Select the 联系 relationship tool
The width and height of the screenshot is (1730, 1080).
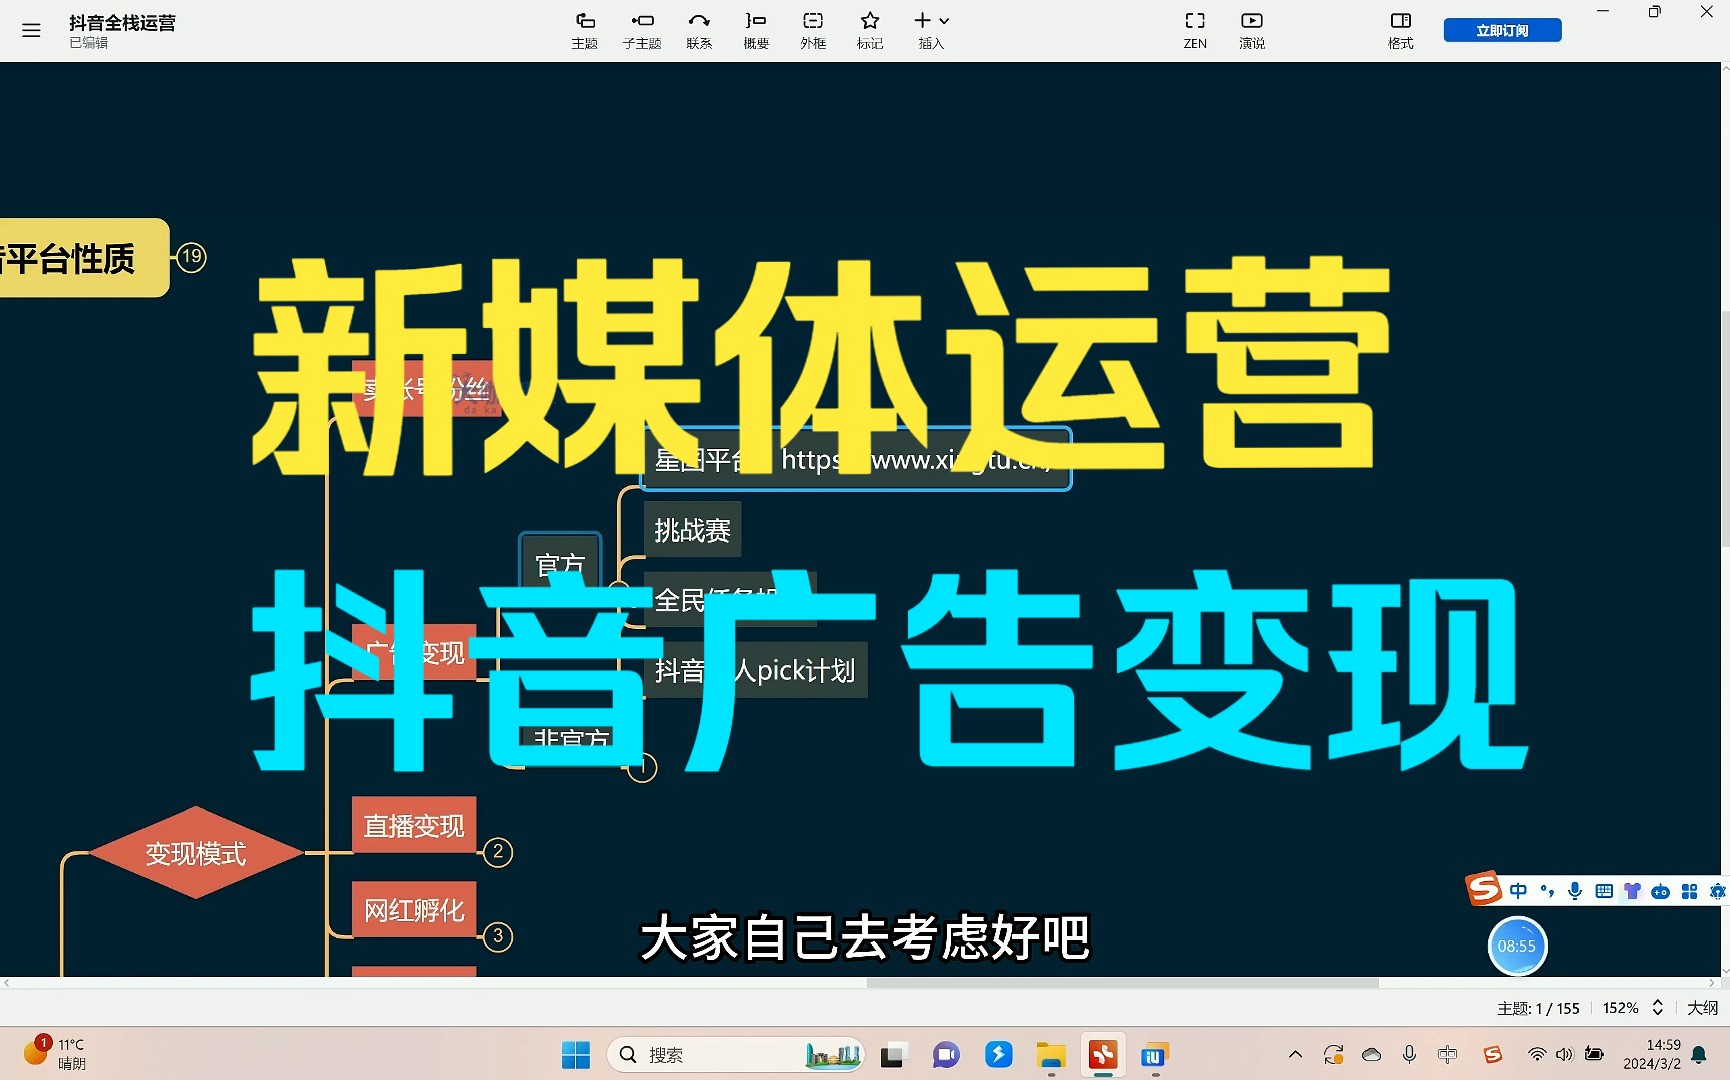[699, 30]
